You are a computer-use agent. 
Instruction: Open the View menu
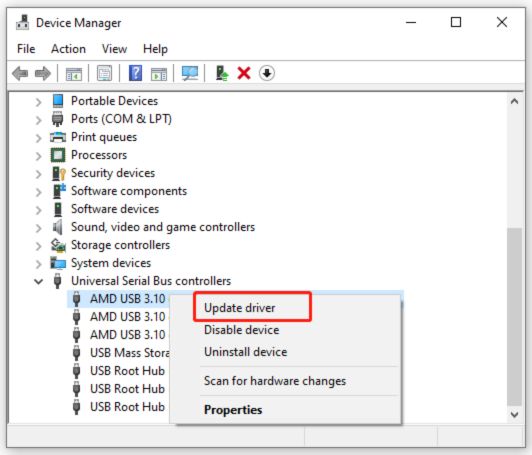(x=114, y=49)
